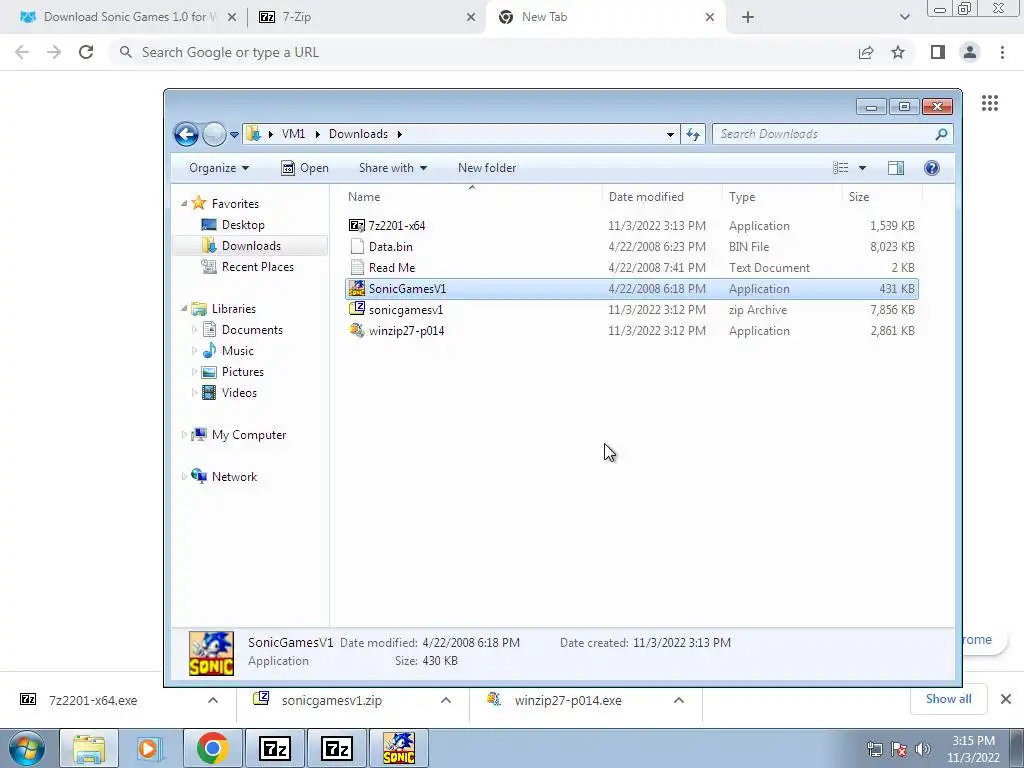Share this page icon in Chrome
The width and height of the screenshot is (1024, 768).
click(866, 52)
